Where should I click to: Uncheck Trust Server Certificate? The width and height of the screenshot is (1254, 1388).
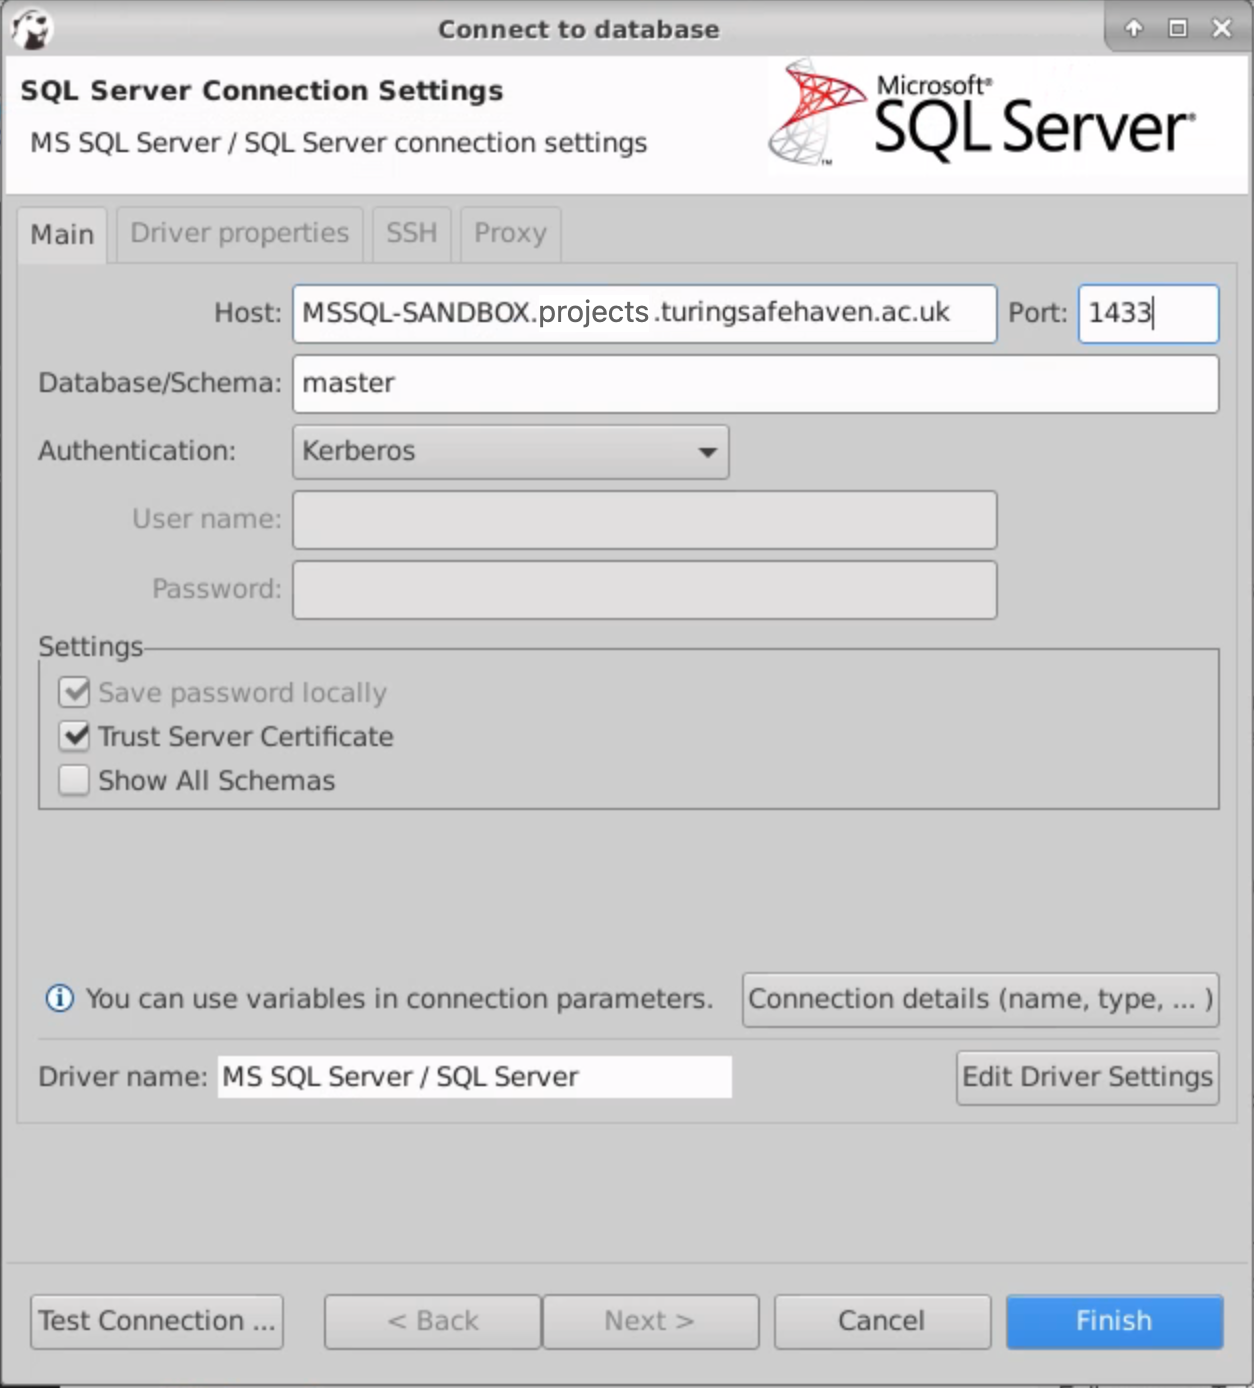pos(74,736)
